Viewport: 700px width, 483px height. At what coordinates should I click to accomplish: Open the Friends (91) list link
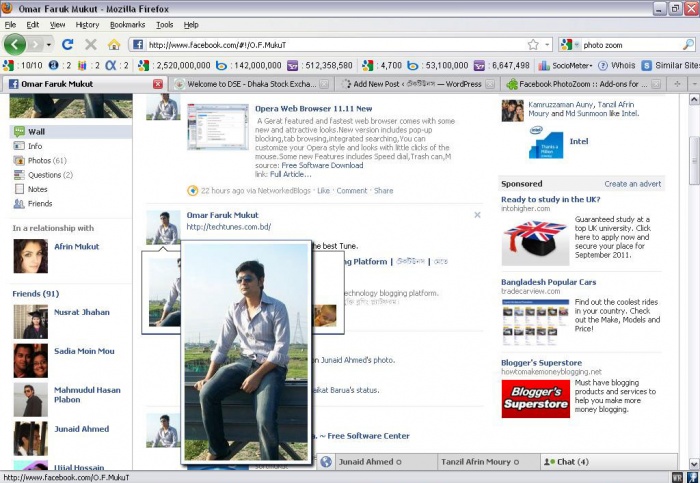coord(36,294)
